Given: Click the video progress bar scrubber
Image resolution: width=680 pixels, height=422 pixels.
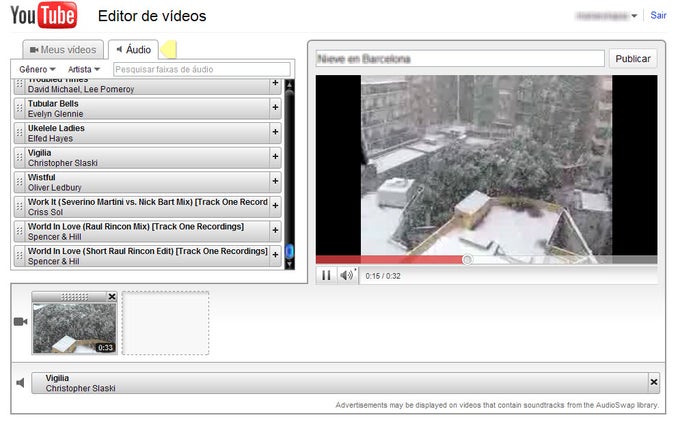Looking at the screenshot, I should point(467,260).
